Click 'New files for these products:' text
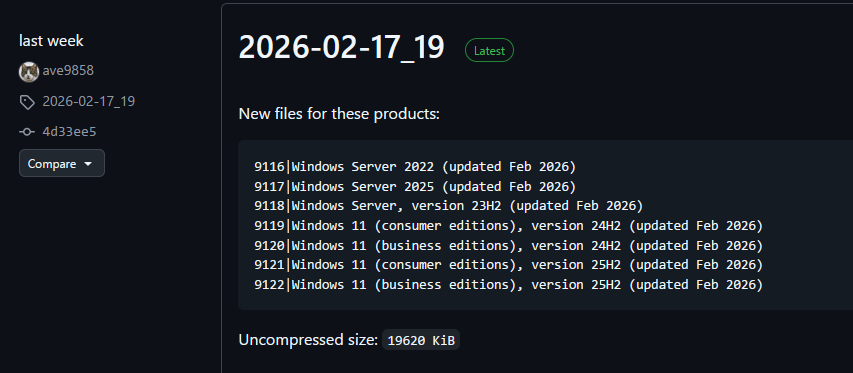 [339, 114]
